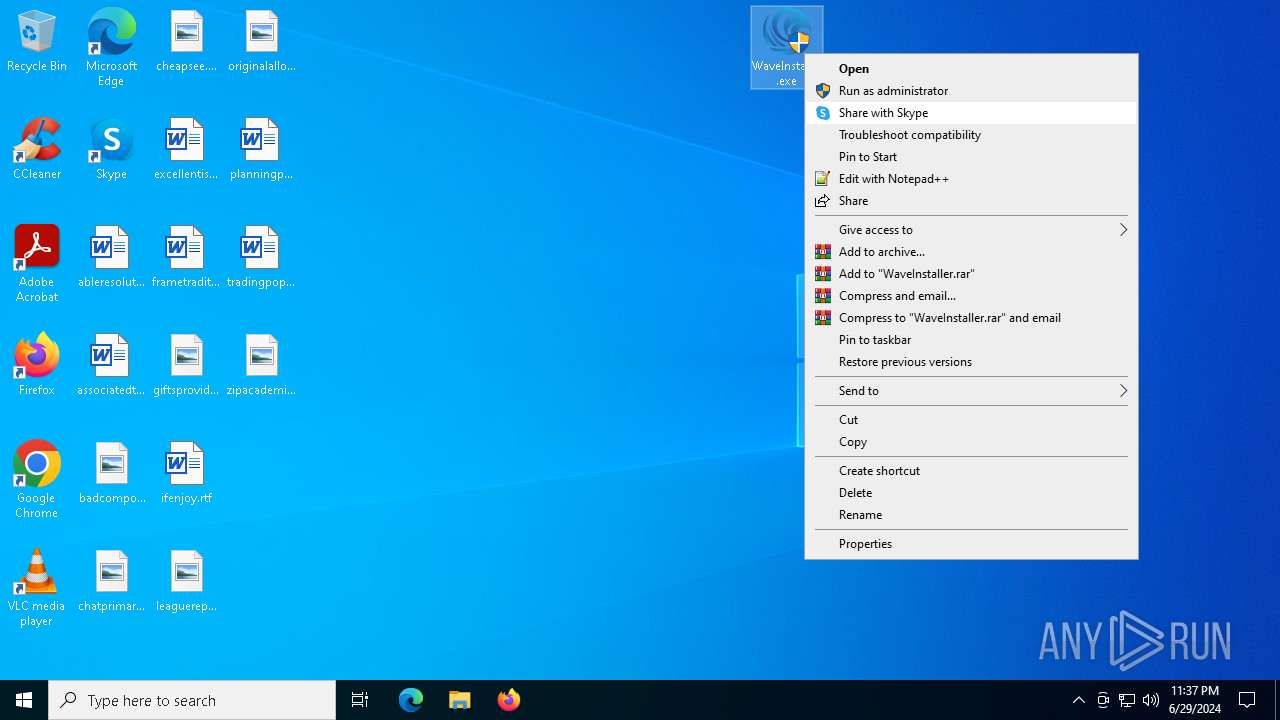Image resolution: width=1280 pixels, height=720 pixels.
Task: Choose Run as administrator
Action: click(x=971, y=91)
